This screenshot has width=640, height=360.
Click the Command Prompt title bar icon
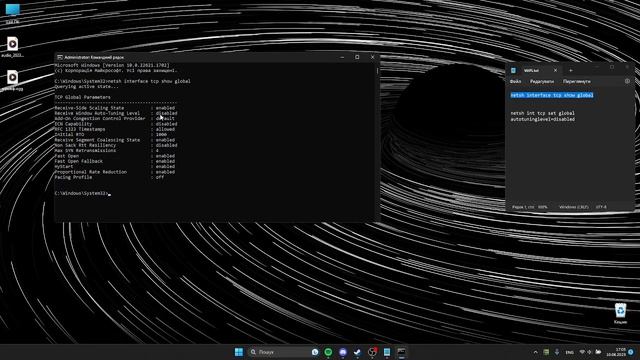60,57
